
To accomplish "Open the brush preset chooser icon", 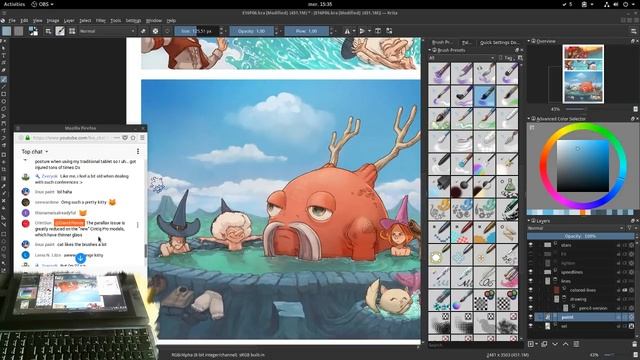I will click(72, 31).
